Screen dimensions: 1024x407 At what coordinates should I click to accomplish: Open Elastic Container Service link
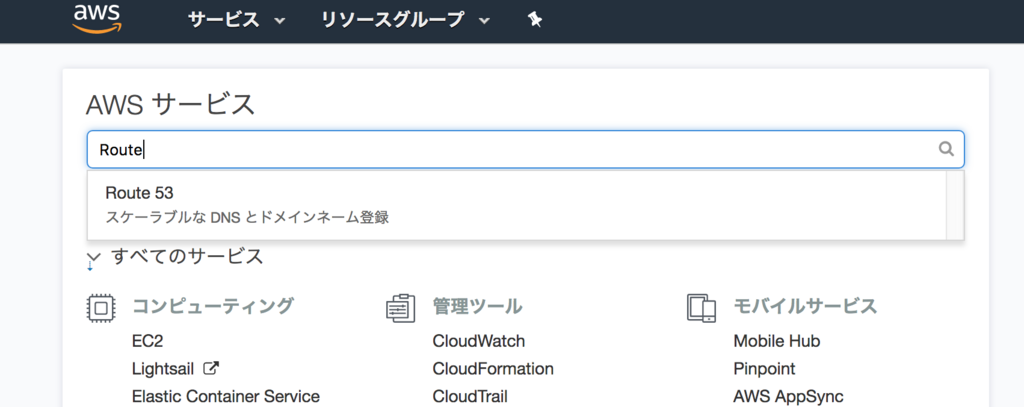(225, 397)
